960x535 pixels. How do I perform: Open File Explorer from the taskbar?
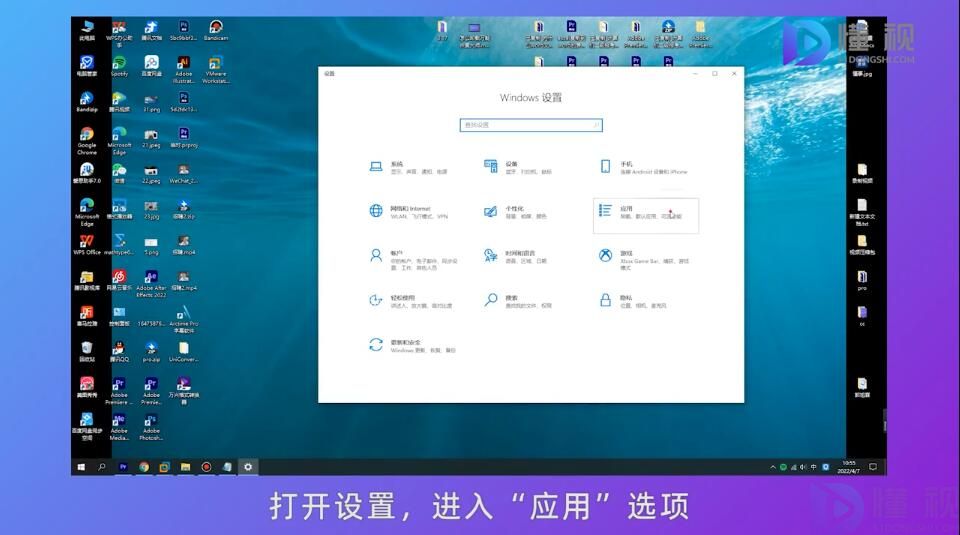[186, 467]
